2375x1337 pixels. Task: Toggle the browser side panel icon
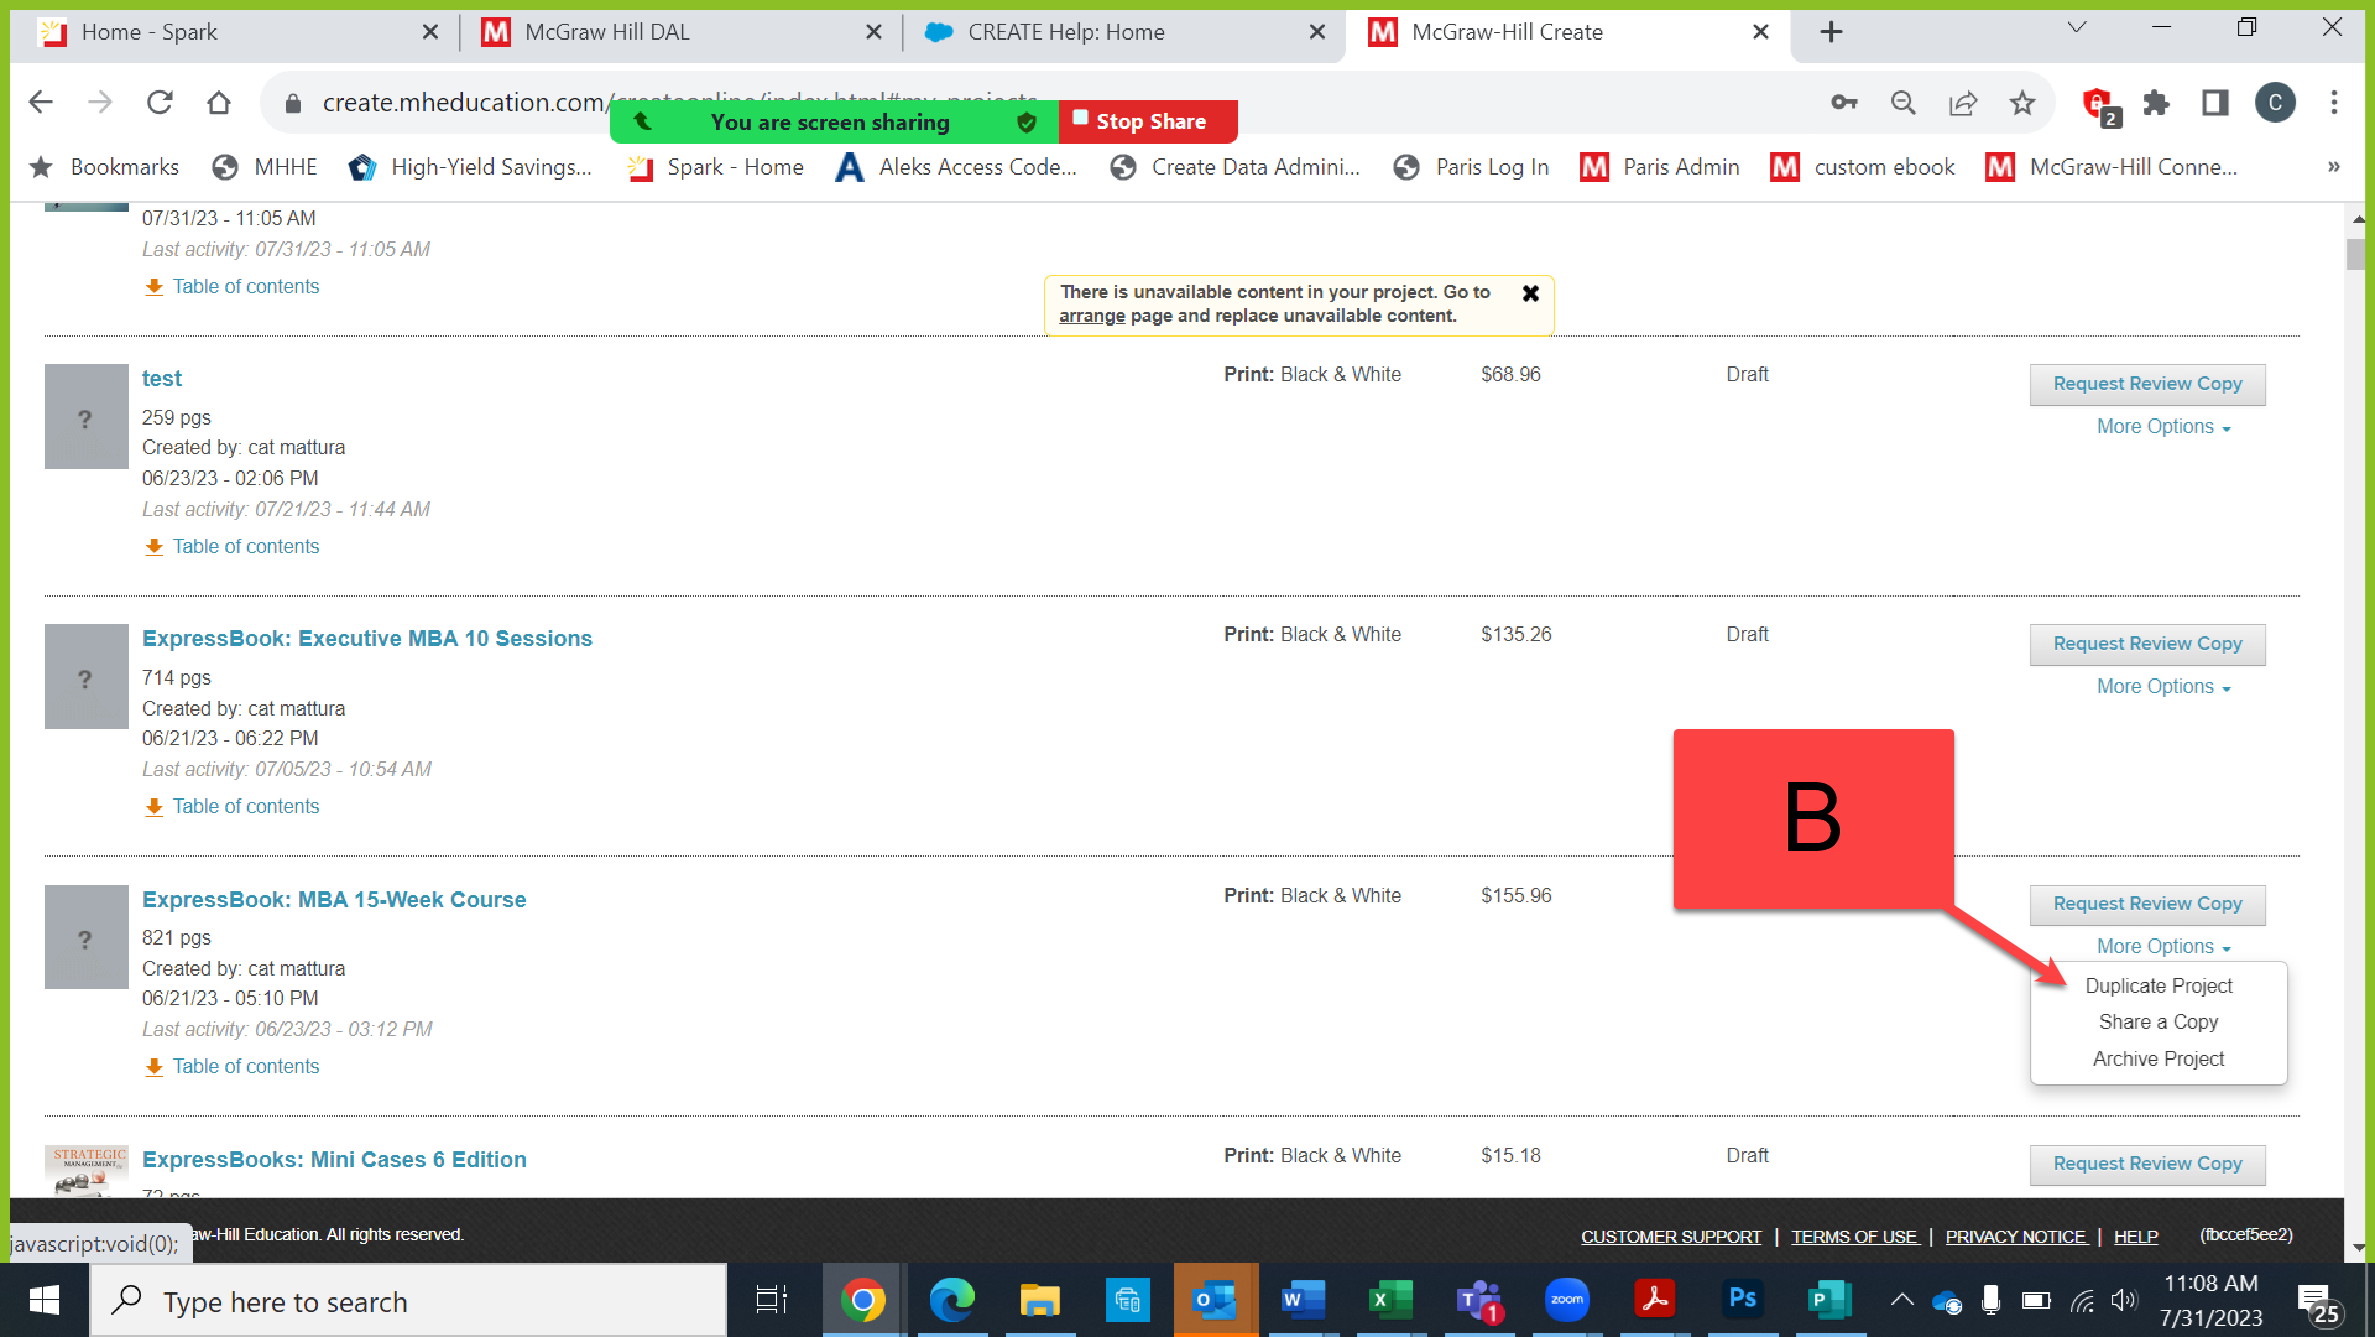tap(2215, 102)
